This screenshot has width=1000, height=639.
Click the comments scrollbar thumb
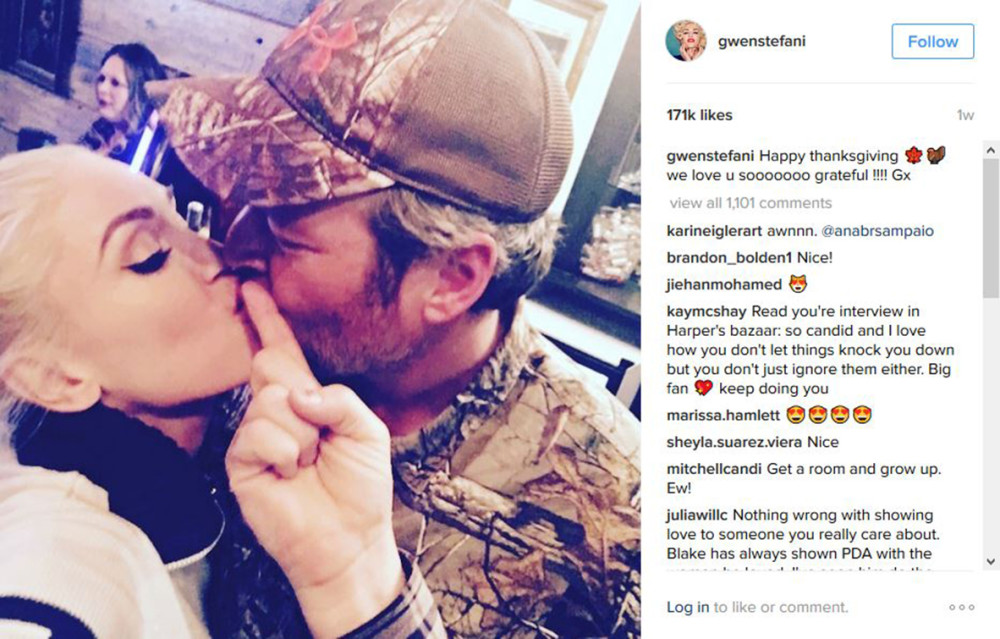990,228
